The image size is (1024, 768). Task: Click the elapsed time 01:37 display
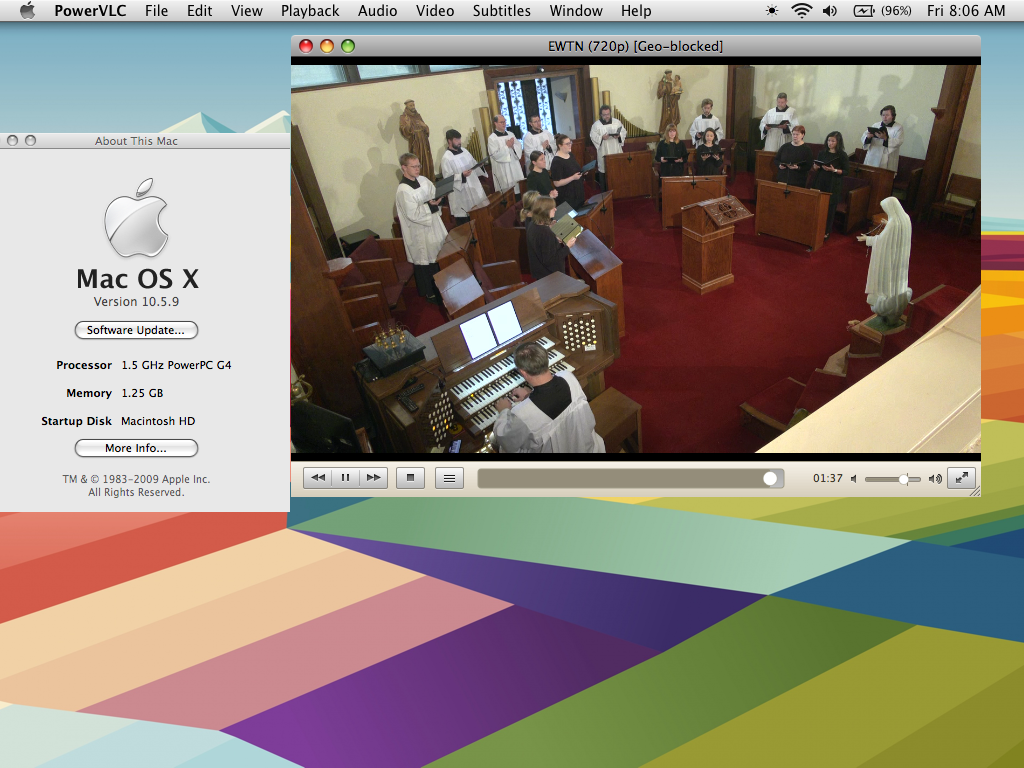[x=827, y=478]
